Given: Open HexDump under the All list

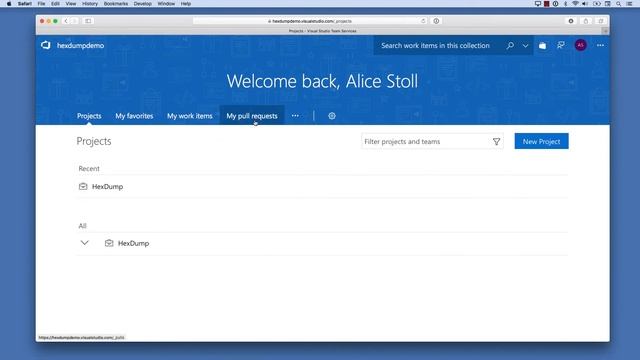Looking at the screenshot, I should tap(133, 243).
